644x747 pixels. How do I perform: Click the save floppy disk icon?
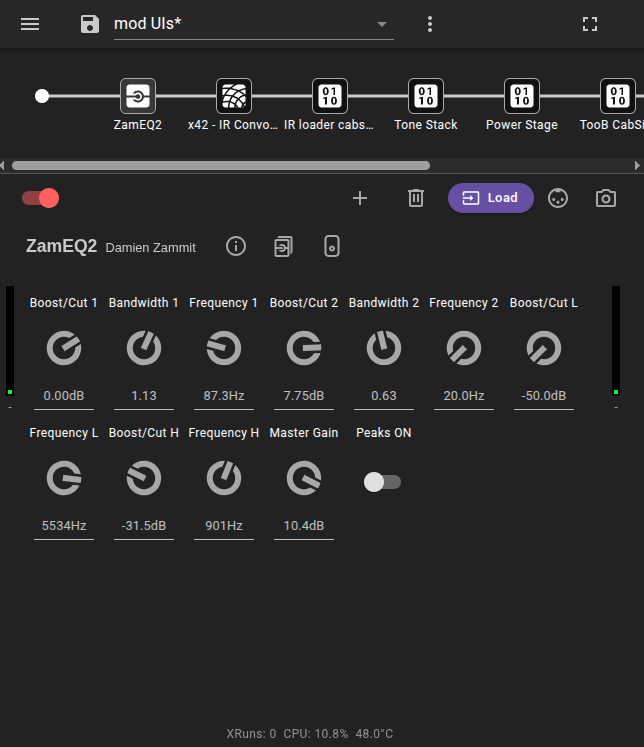[x=90, y=24]
